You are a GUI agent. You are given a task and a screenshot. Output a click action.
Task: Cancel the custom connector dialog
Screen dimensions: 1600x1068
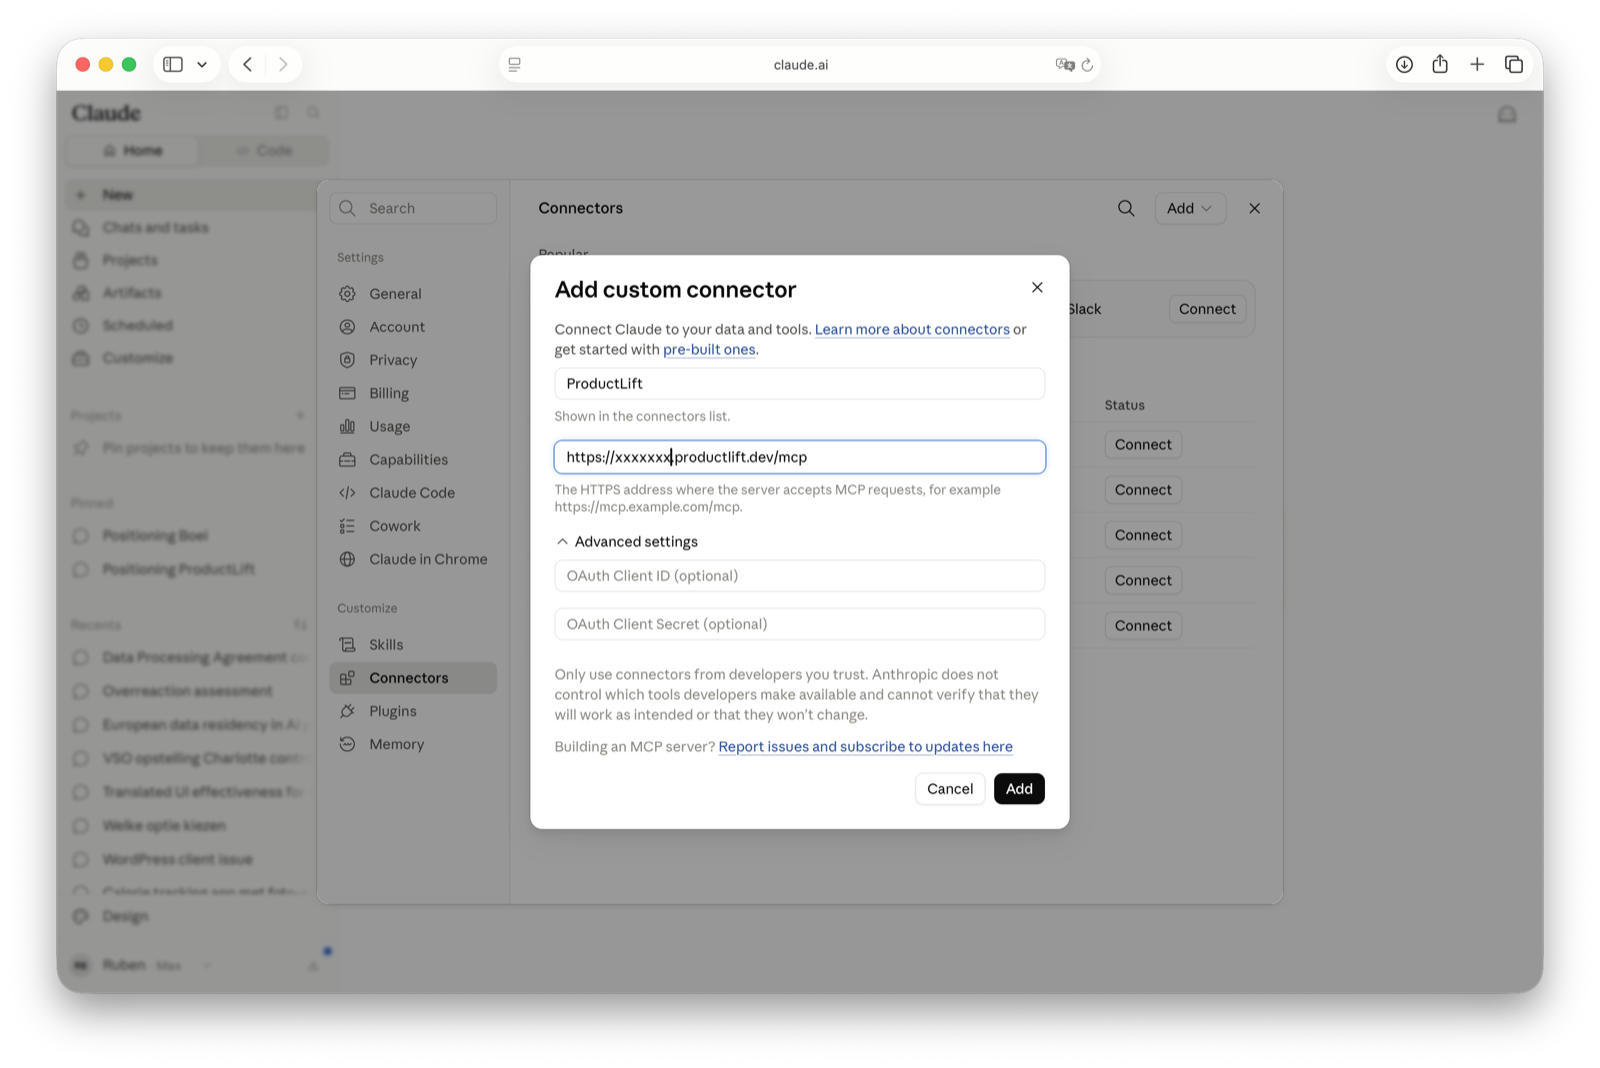point(950,789)
